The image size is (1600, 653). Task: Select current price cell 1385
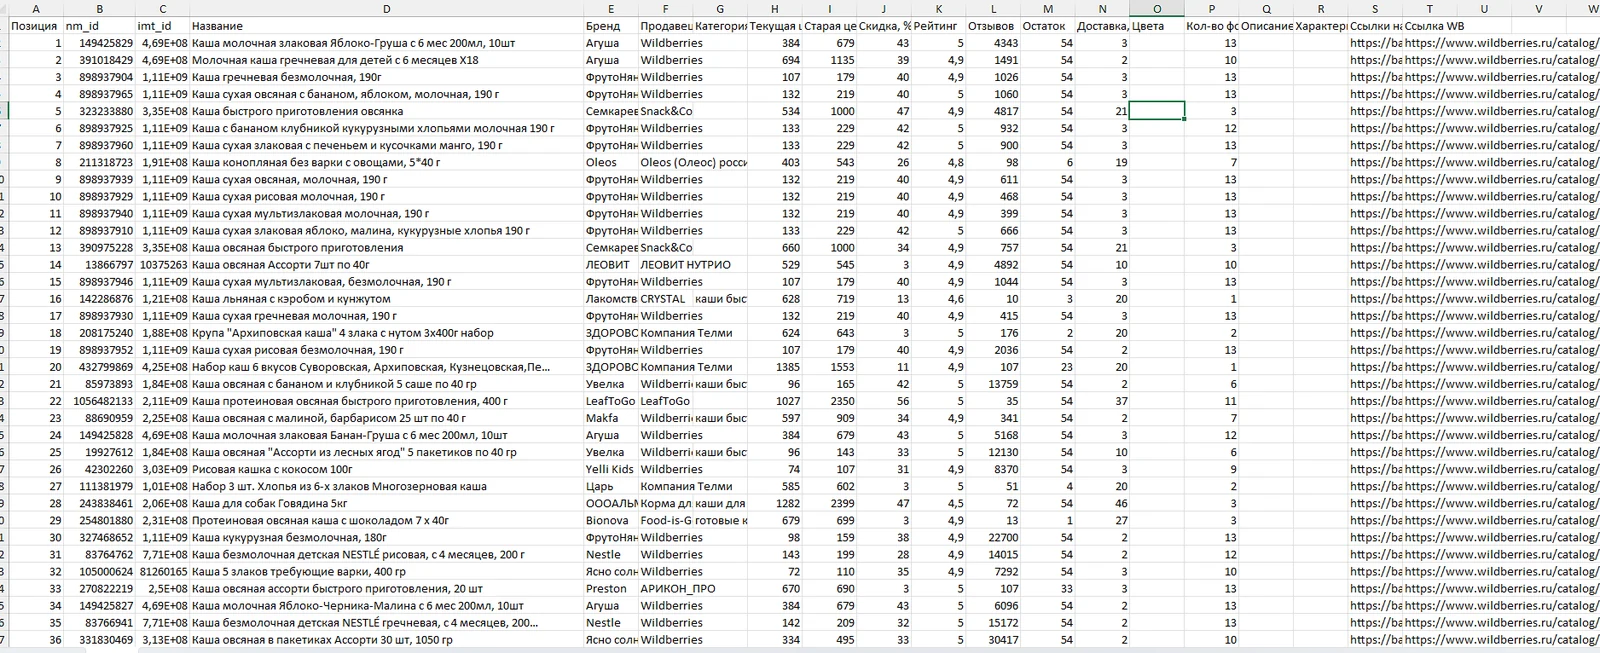775,367
